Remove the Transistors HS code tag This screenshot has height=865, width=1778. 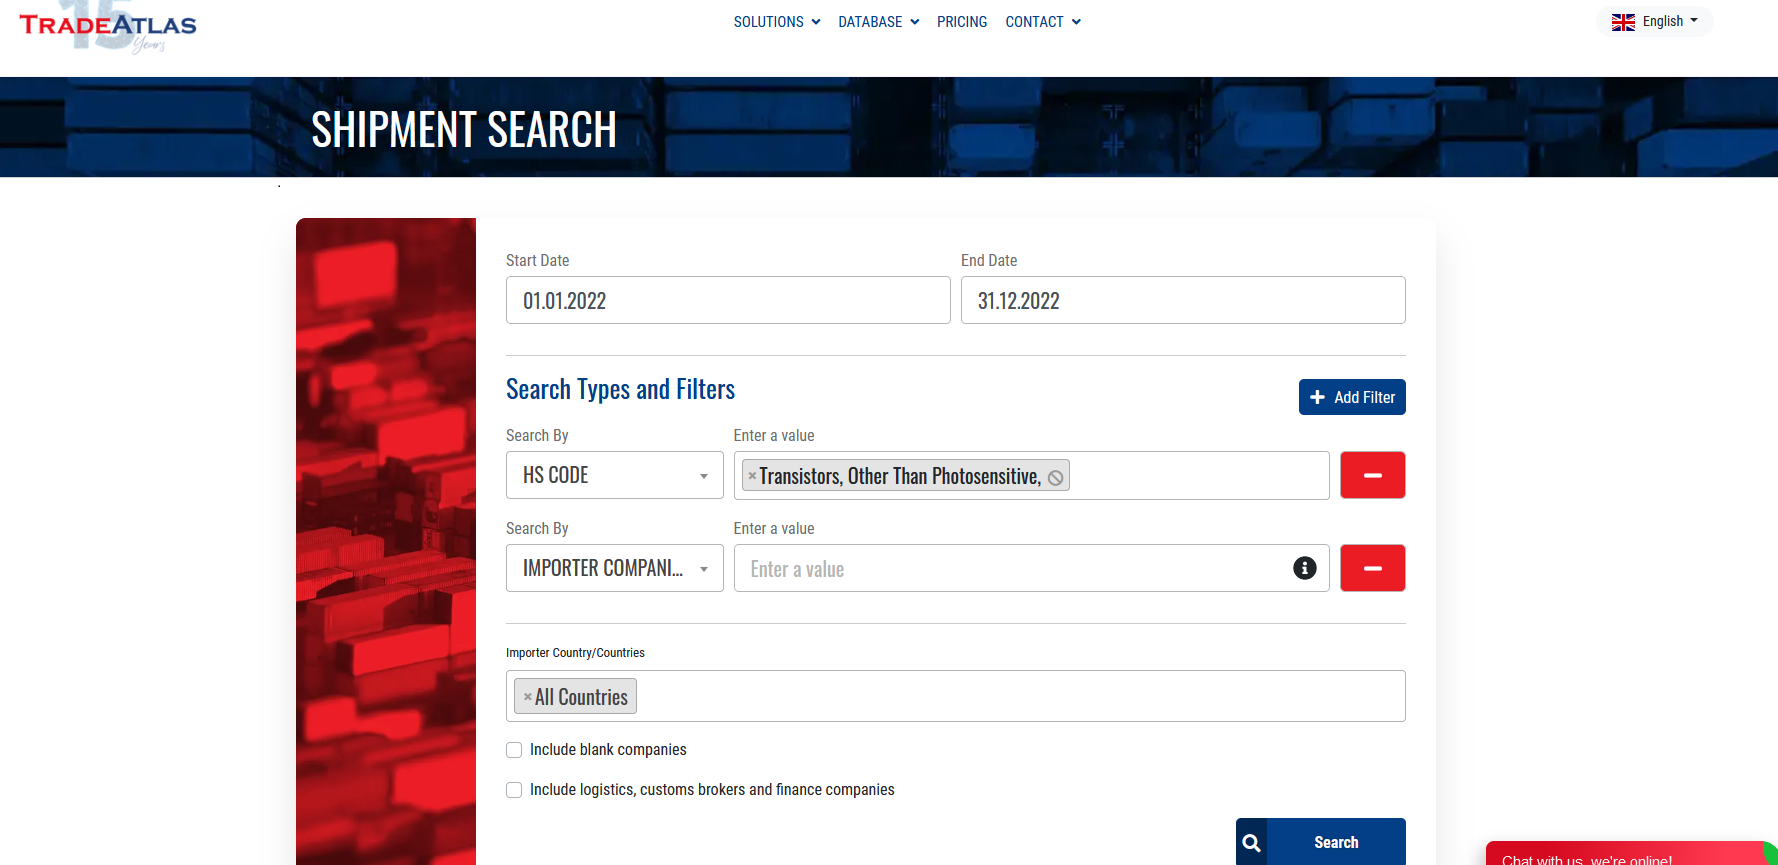tap(752, 476)
